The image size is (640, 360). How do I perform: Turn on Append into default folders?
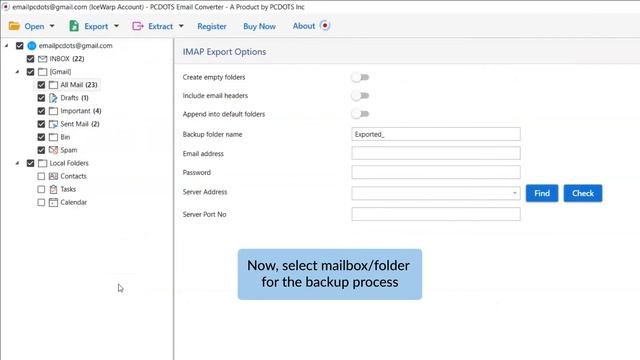click(x=360, y=114)
